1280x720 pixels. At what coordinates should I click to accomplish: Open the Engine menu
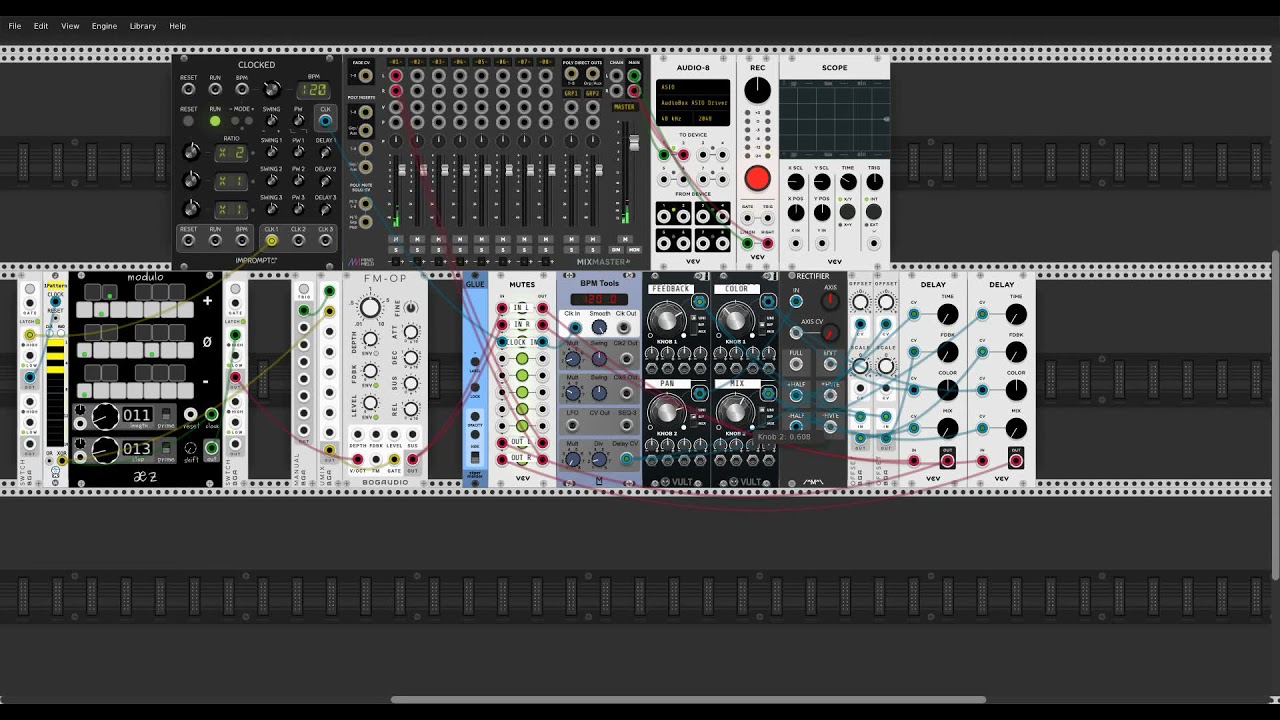[x=104, y=26]
